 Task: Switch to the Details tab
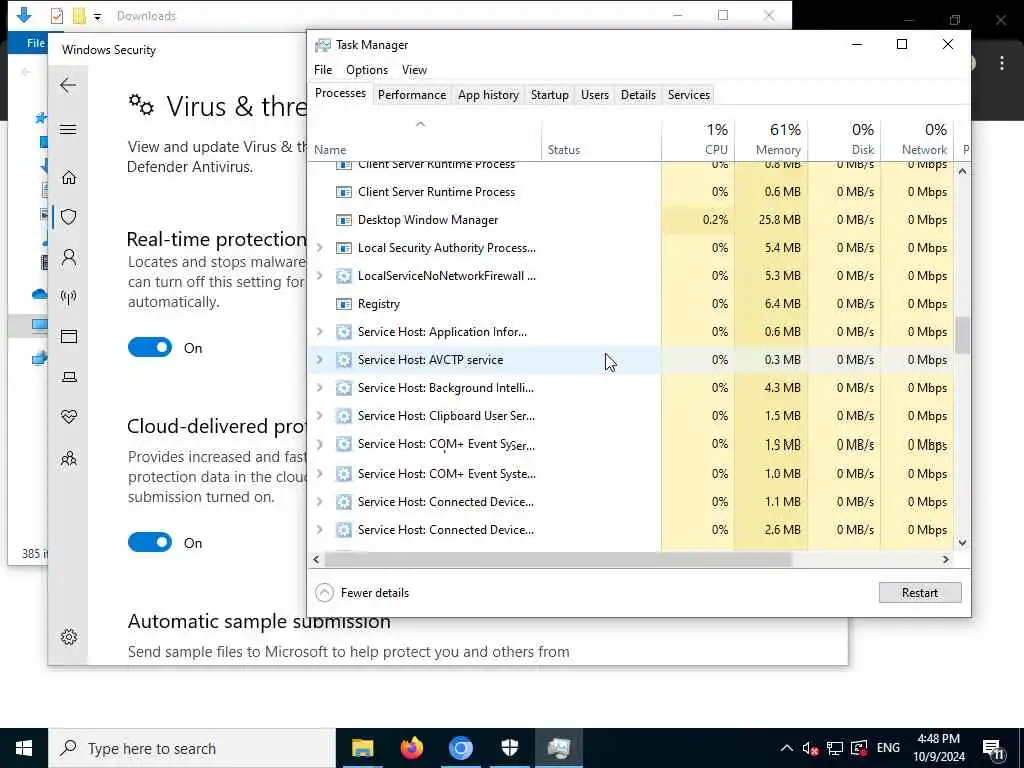pyautogui.click(x=638, y=95)
